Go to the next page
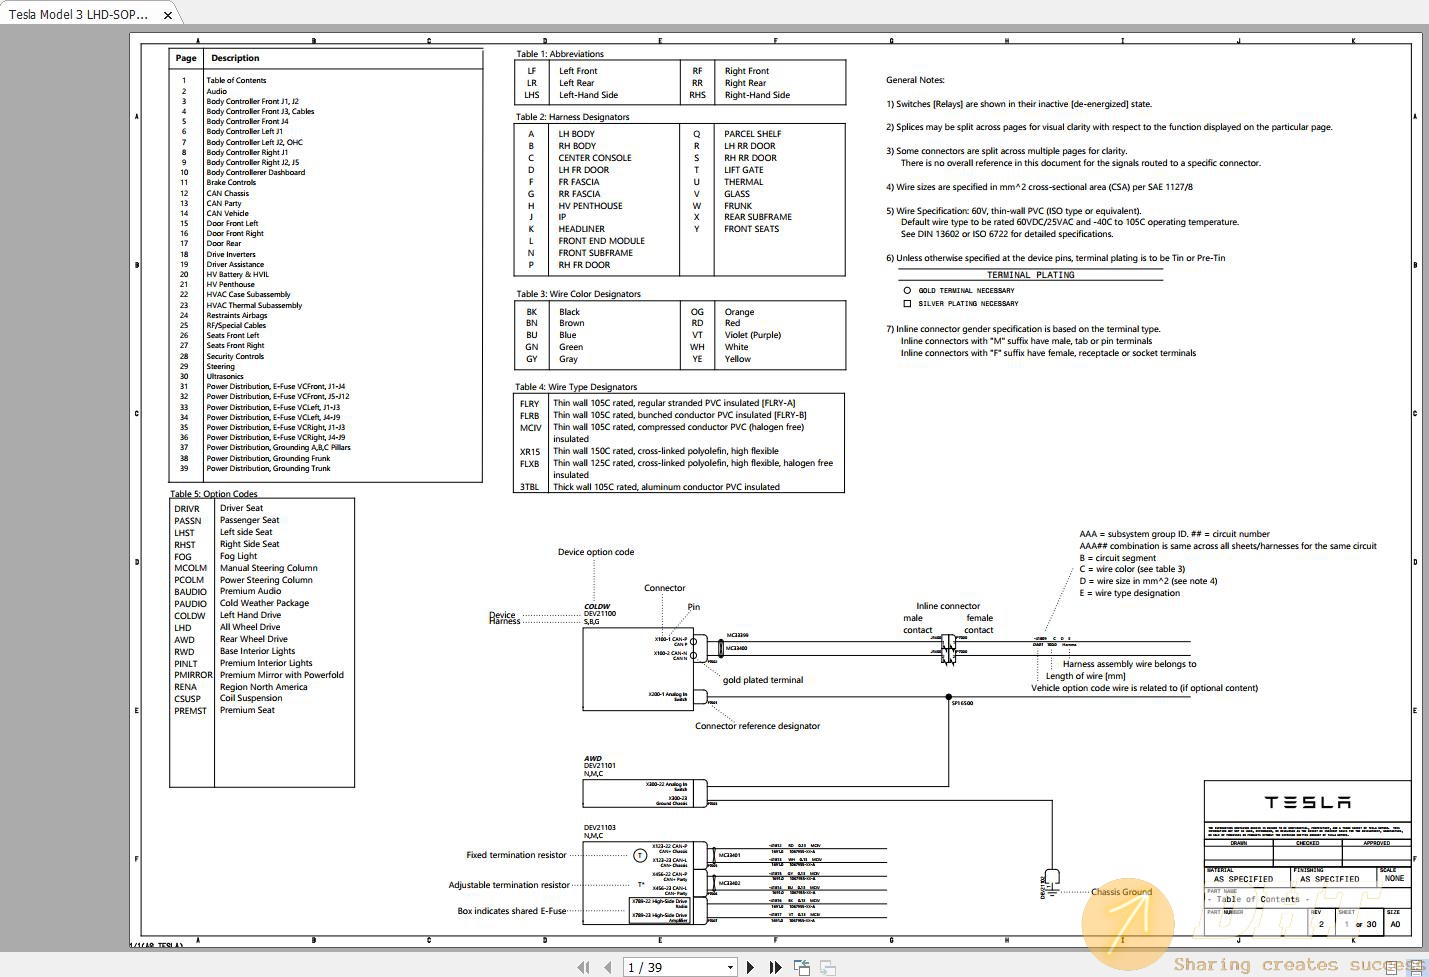The width and height of the screenshot is (1429, 977). [750, 967]
